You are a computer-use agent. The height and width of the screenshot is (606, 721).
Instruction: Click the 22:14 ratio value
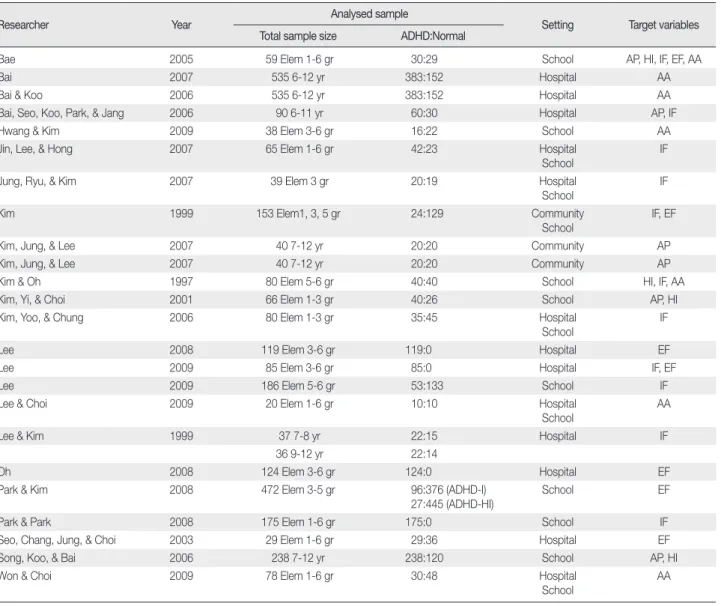coord(424,454)
